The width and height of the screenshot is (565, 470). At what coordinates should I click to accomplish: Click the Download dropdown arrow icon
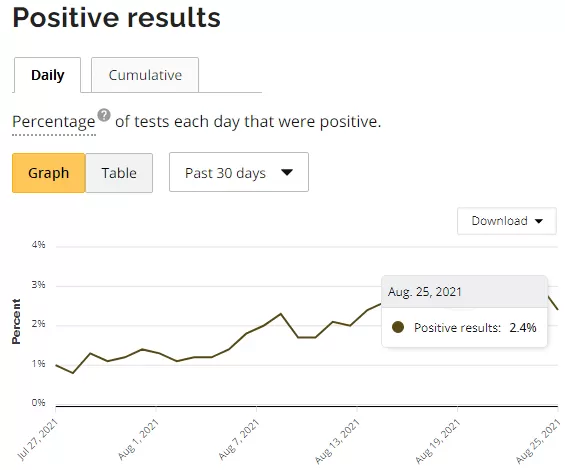pos(539,221)
